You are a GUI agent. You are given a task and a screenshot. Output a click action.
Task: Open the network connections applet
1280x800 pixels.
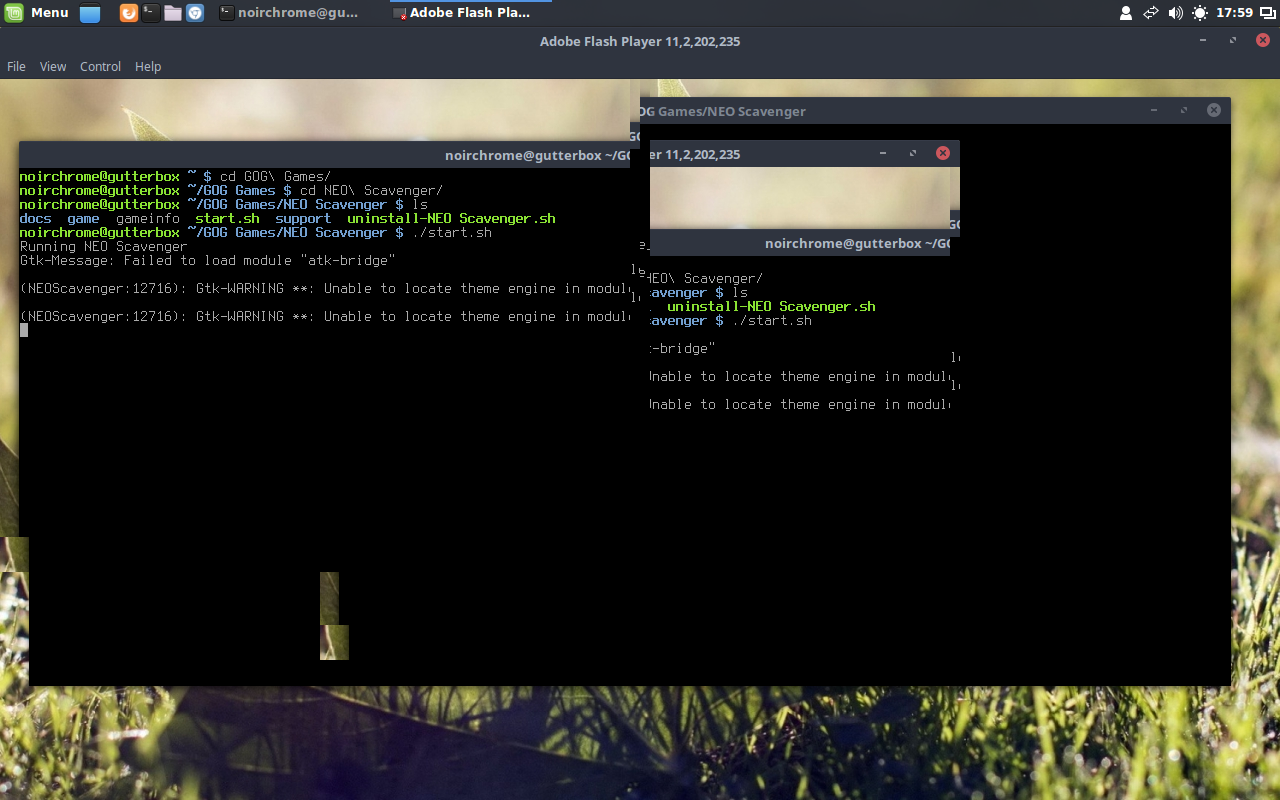(x=1151, y=13)
